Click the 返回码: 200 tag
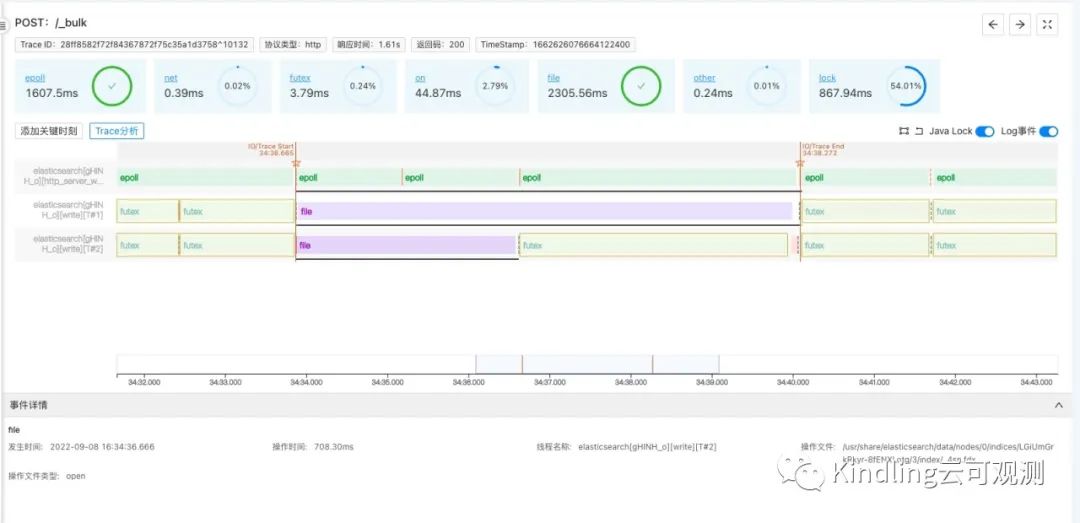Screen dimensions: 1080x523 (441, 45)
